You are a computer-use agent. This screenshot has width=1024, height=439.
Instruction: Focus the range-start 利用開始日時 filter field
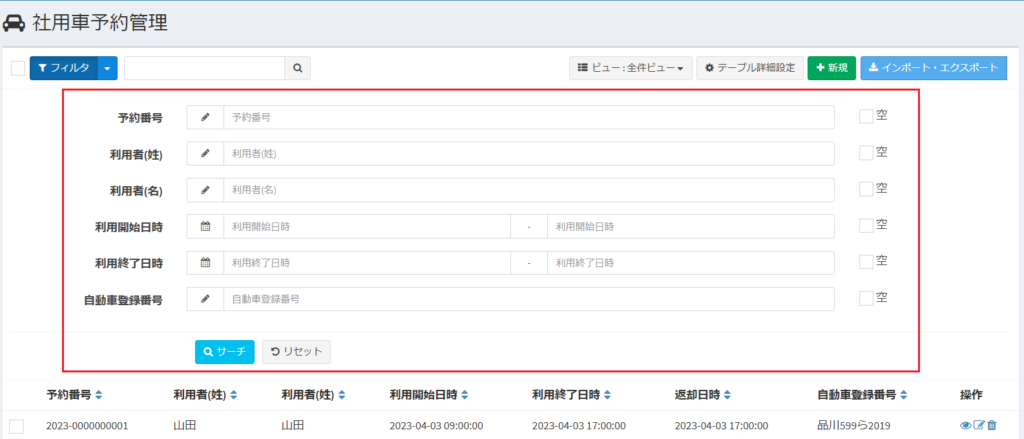click(367, 227)
